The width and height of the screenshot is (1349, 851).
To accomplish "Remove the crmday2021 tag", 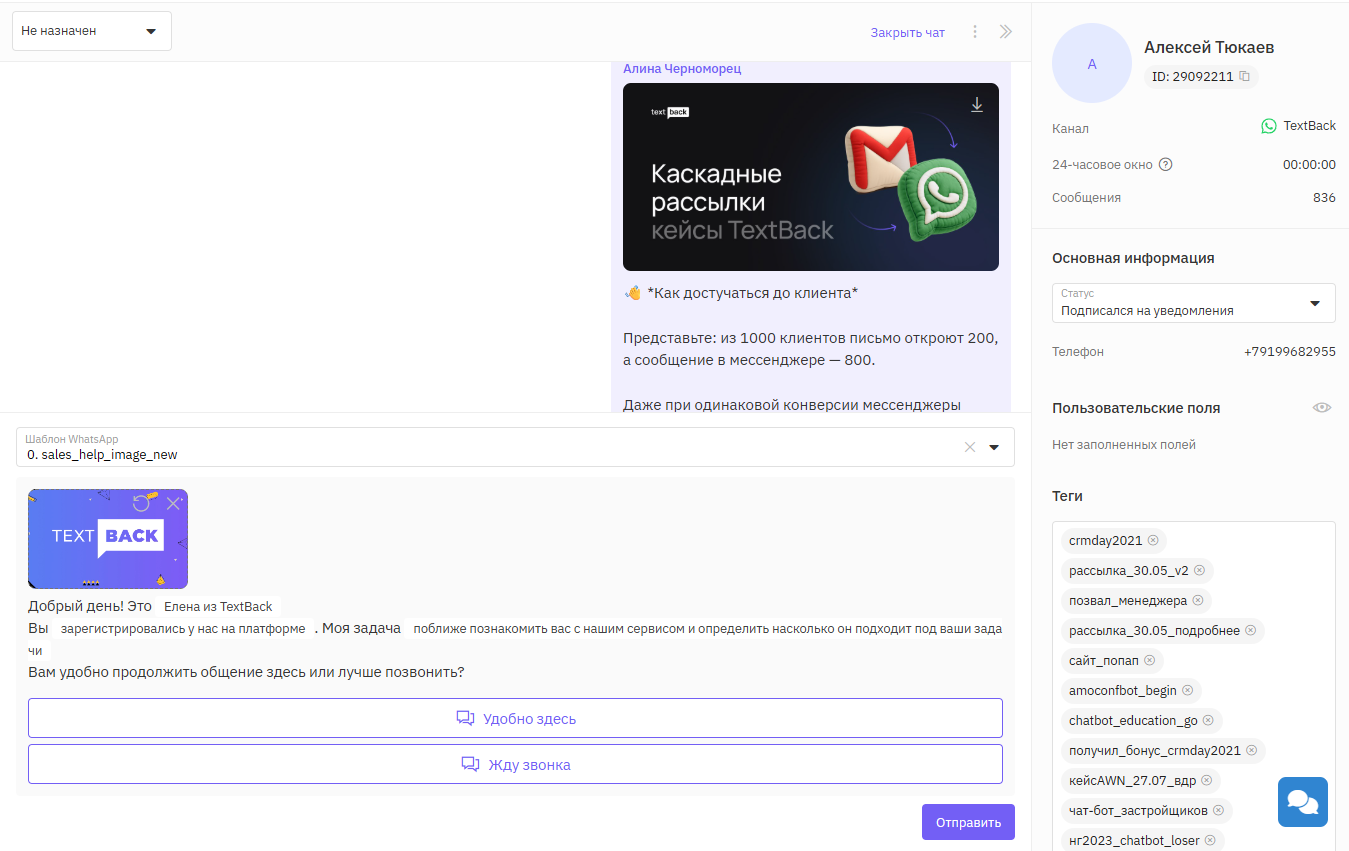I will tap(1153, 540).
